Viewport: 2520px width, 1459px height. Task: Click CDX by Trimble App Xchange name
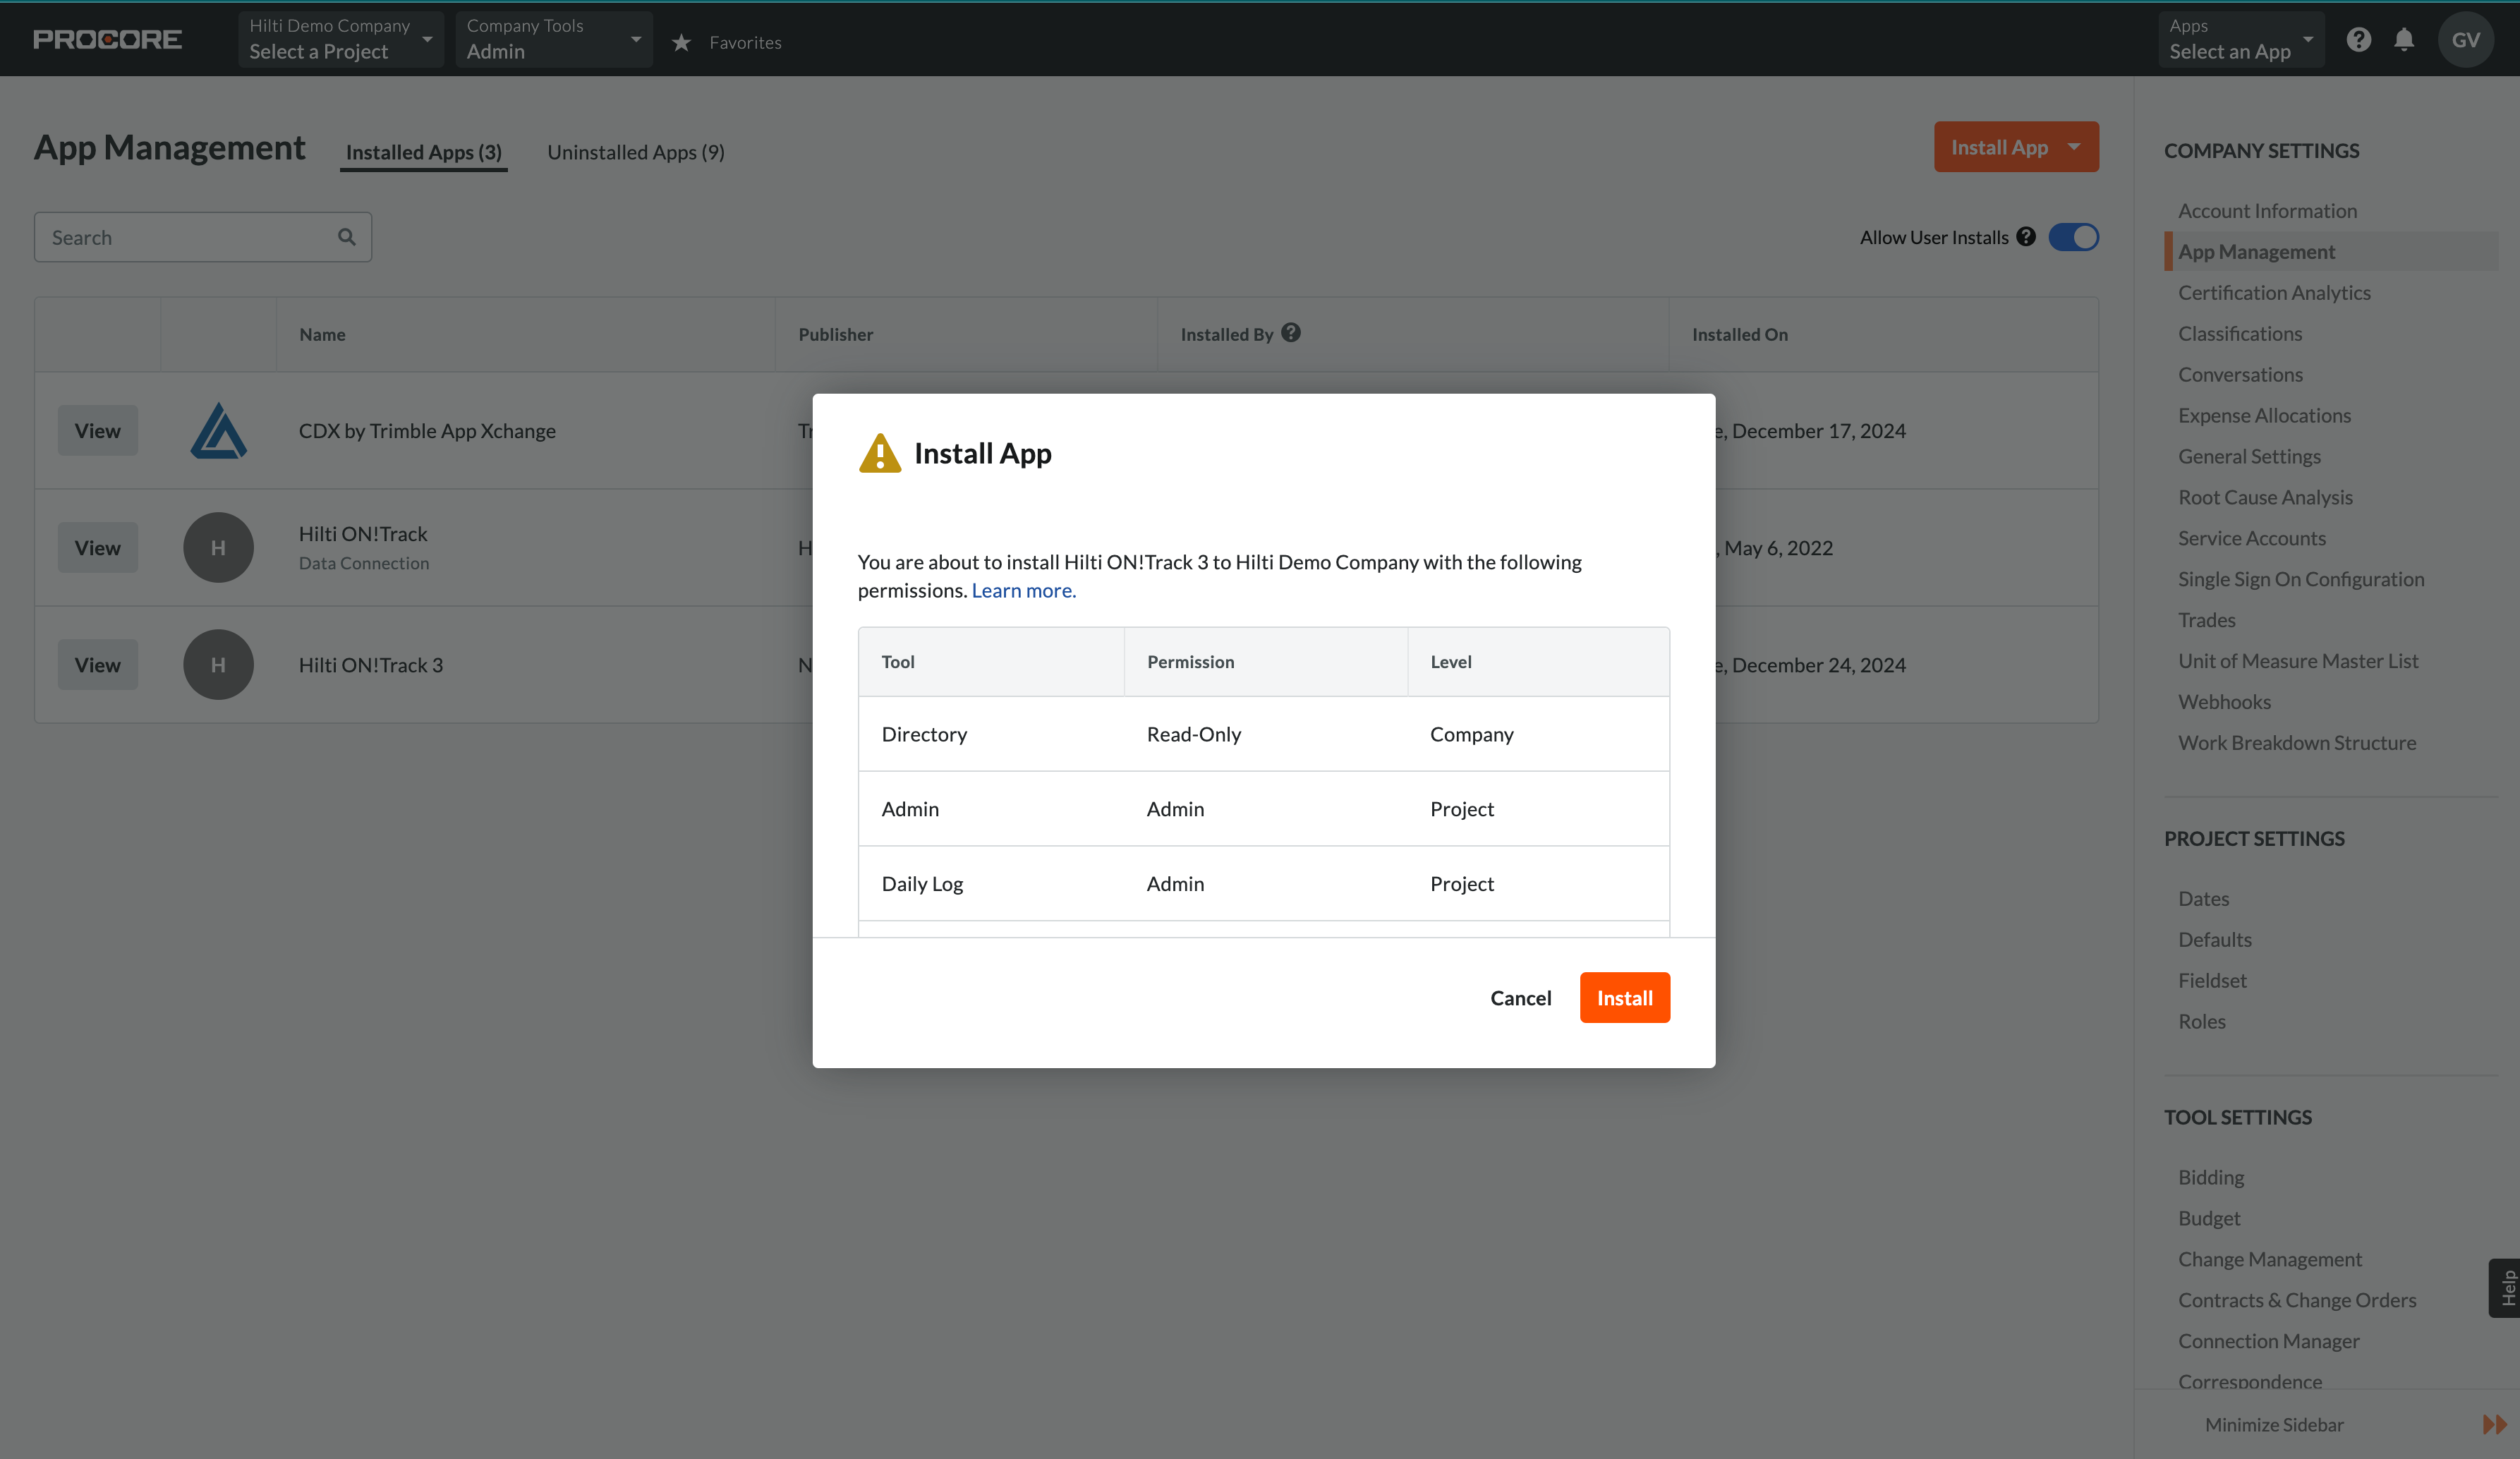[x=427, y=431]
